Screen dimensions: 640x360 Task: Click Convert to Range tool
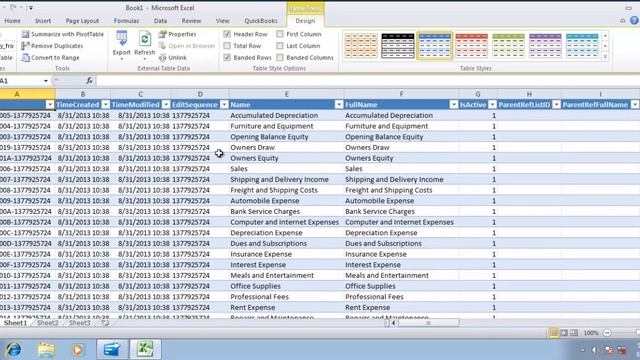pos(51,58)
